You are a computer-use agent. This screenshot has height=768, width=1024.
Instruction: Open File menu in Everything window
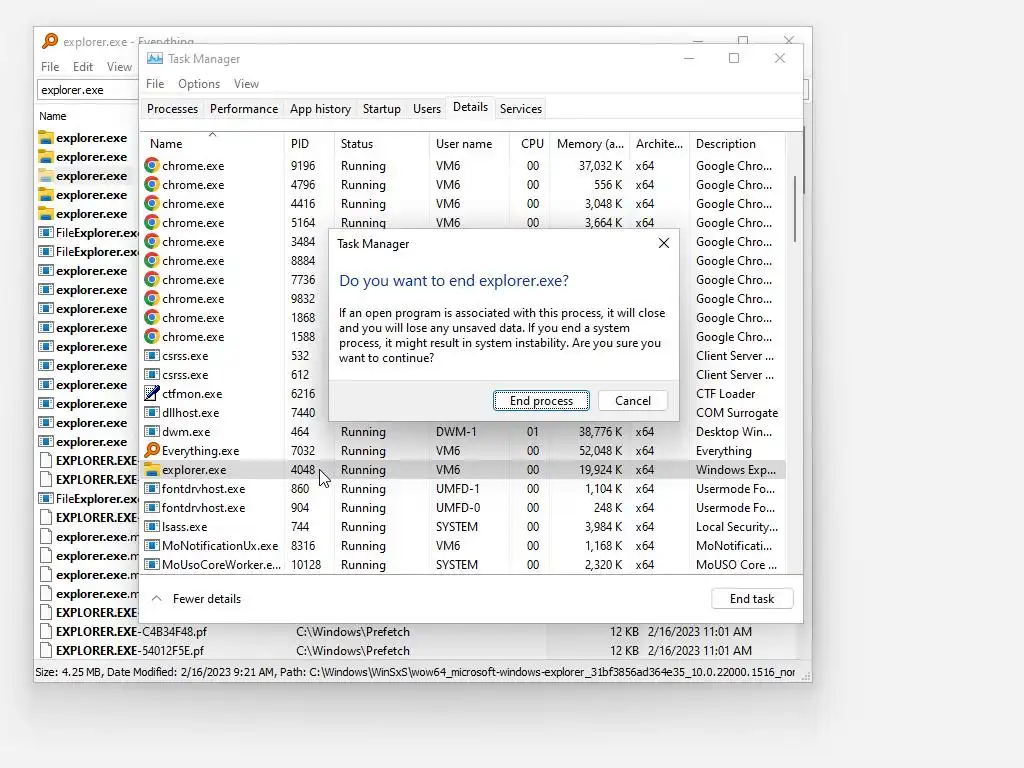pyautogui.click(x=50, y=67)
